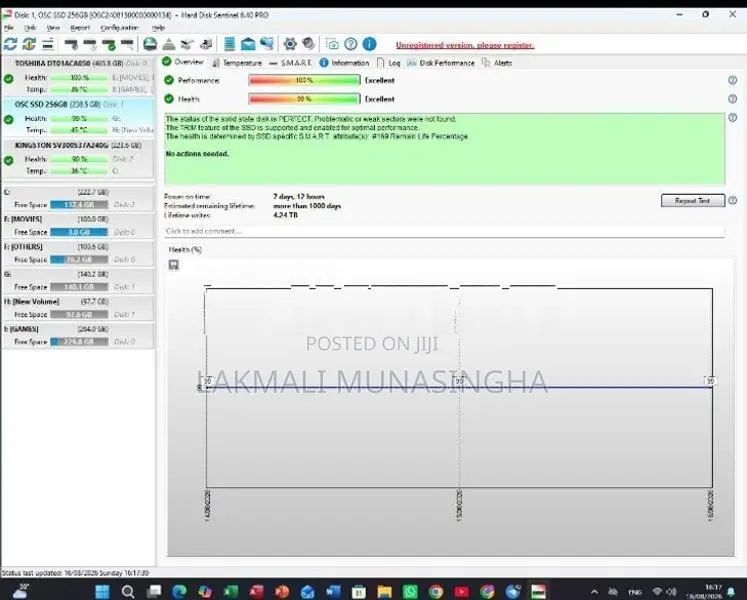Select the TOSHIBA DT01ACA050 disk entry
Image resolution: width=747 pixels, height=600 pixels.
(79, 76)
